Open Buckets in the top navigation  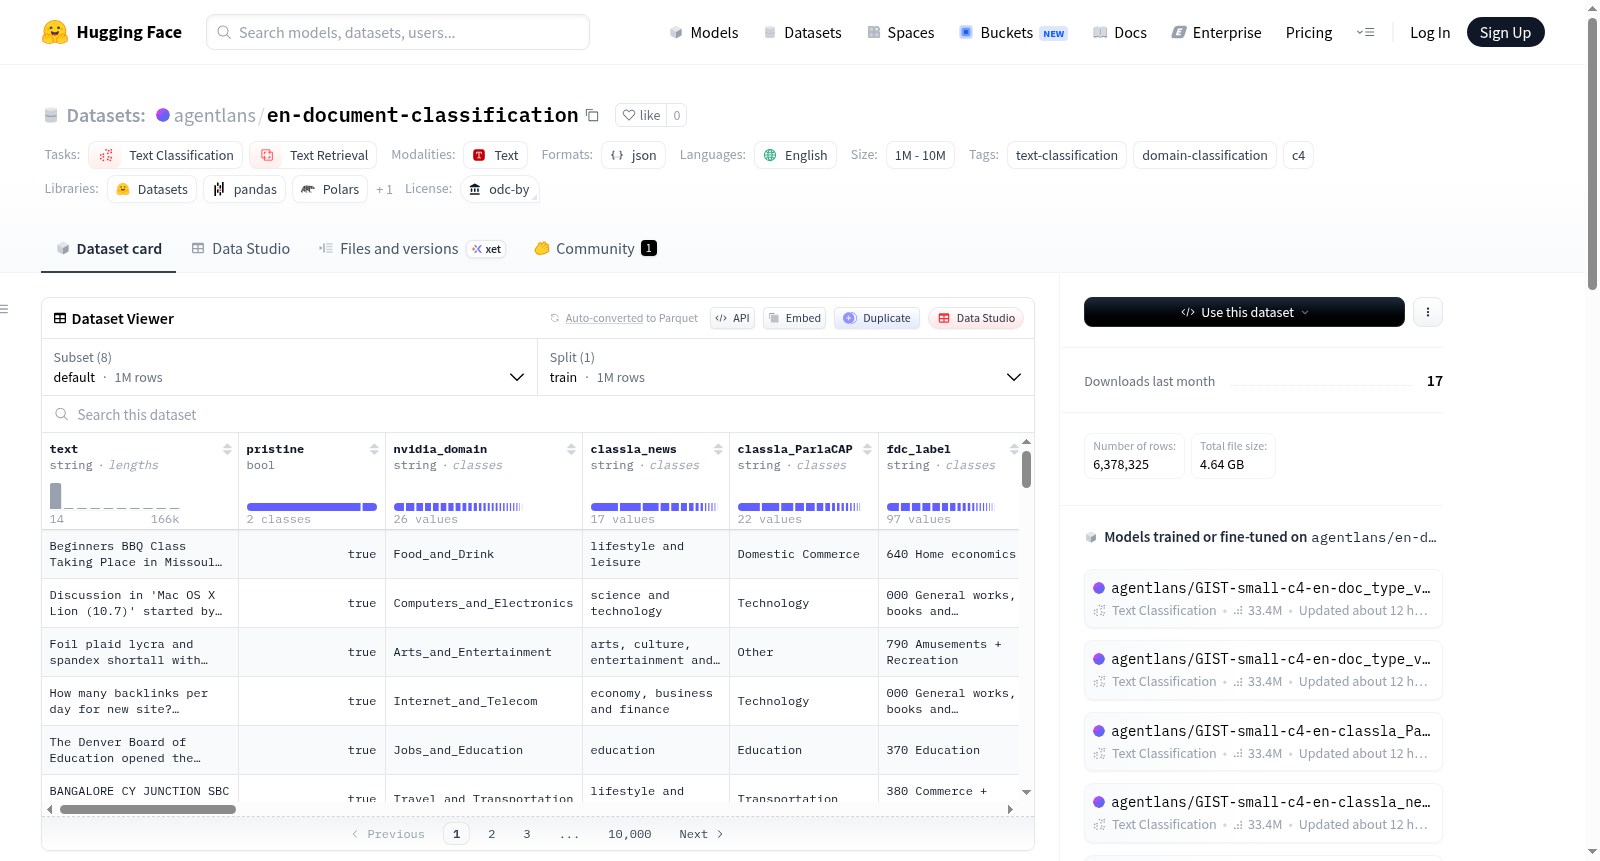coord(1013,33)
